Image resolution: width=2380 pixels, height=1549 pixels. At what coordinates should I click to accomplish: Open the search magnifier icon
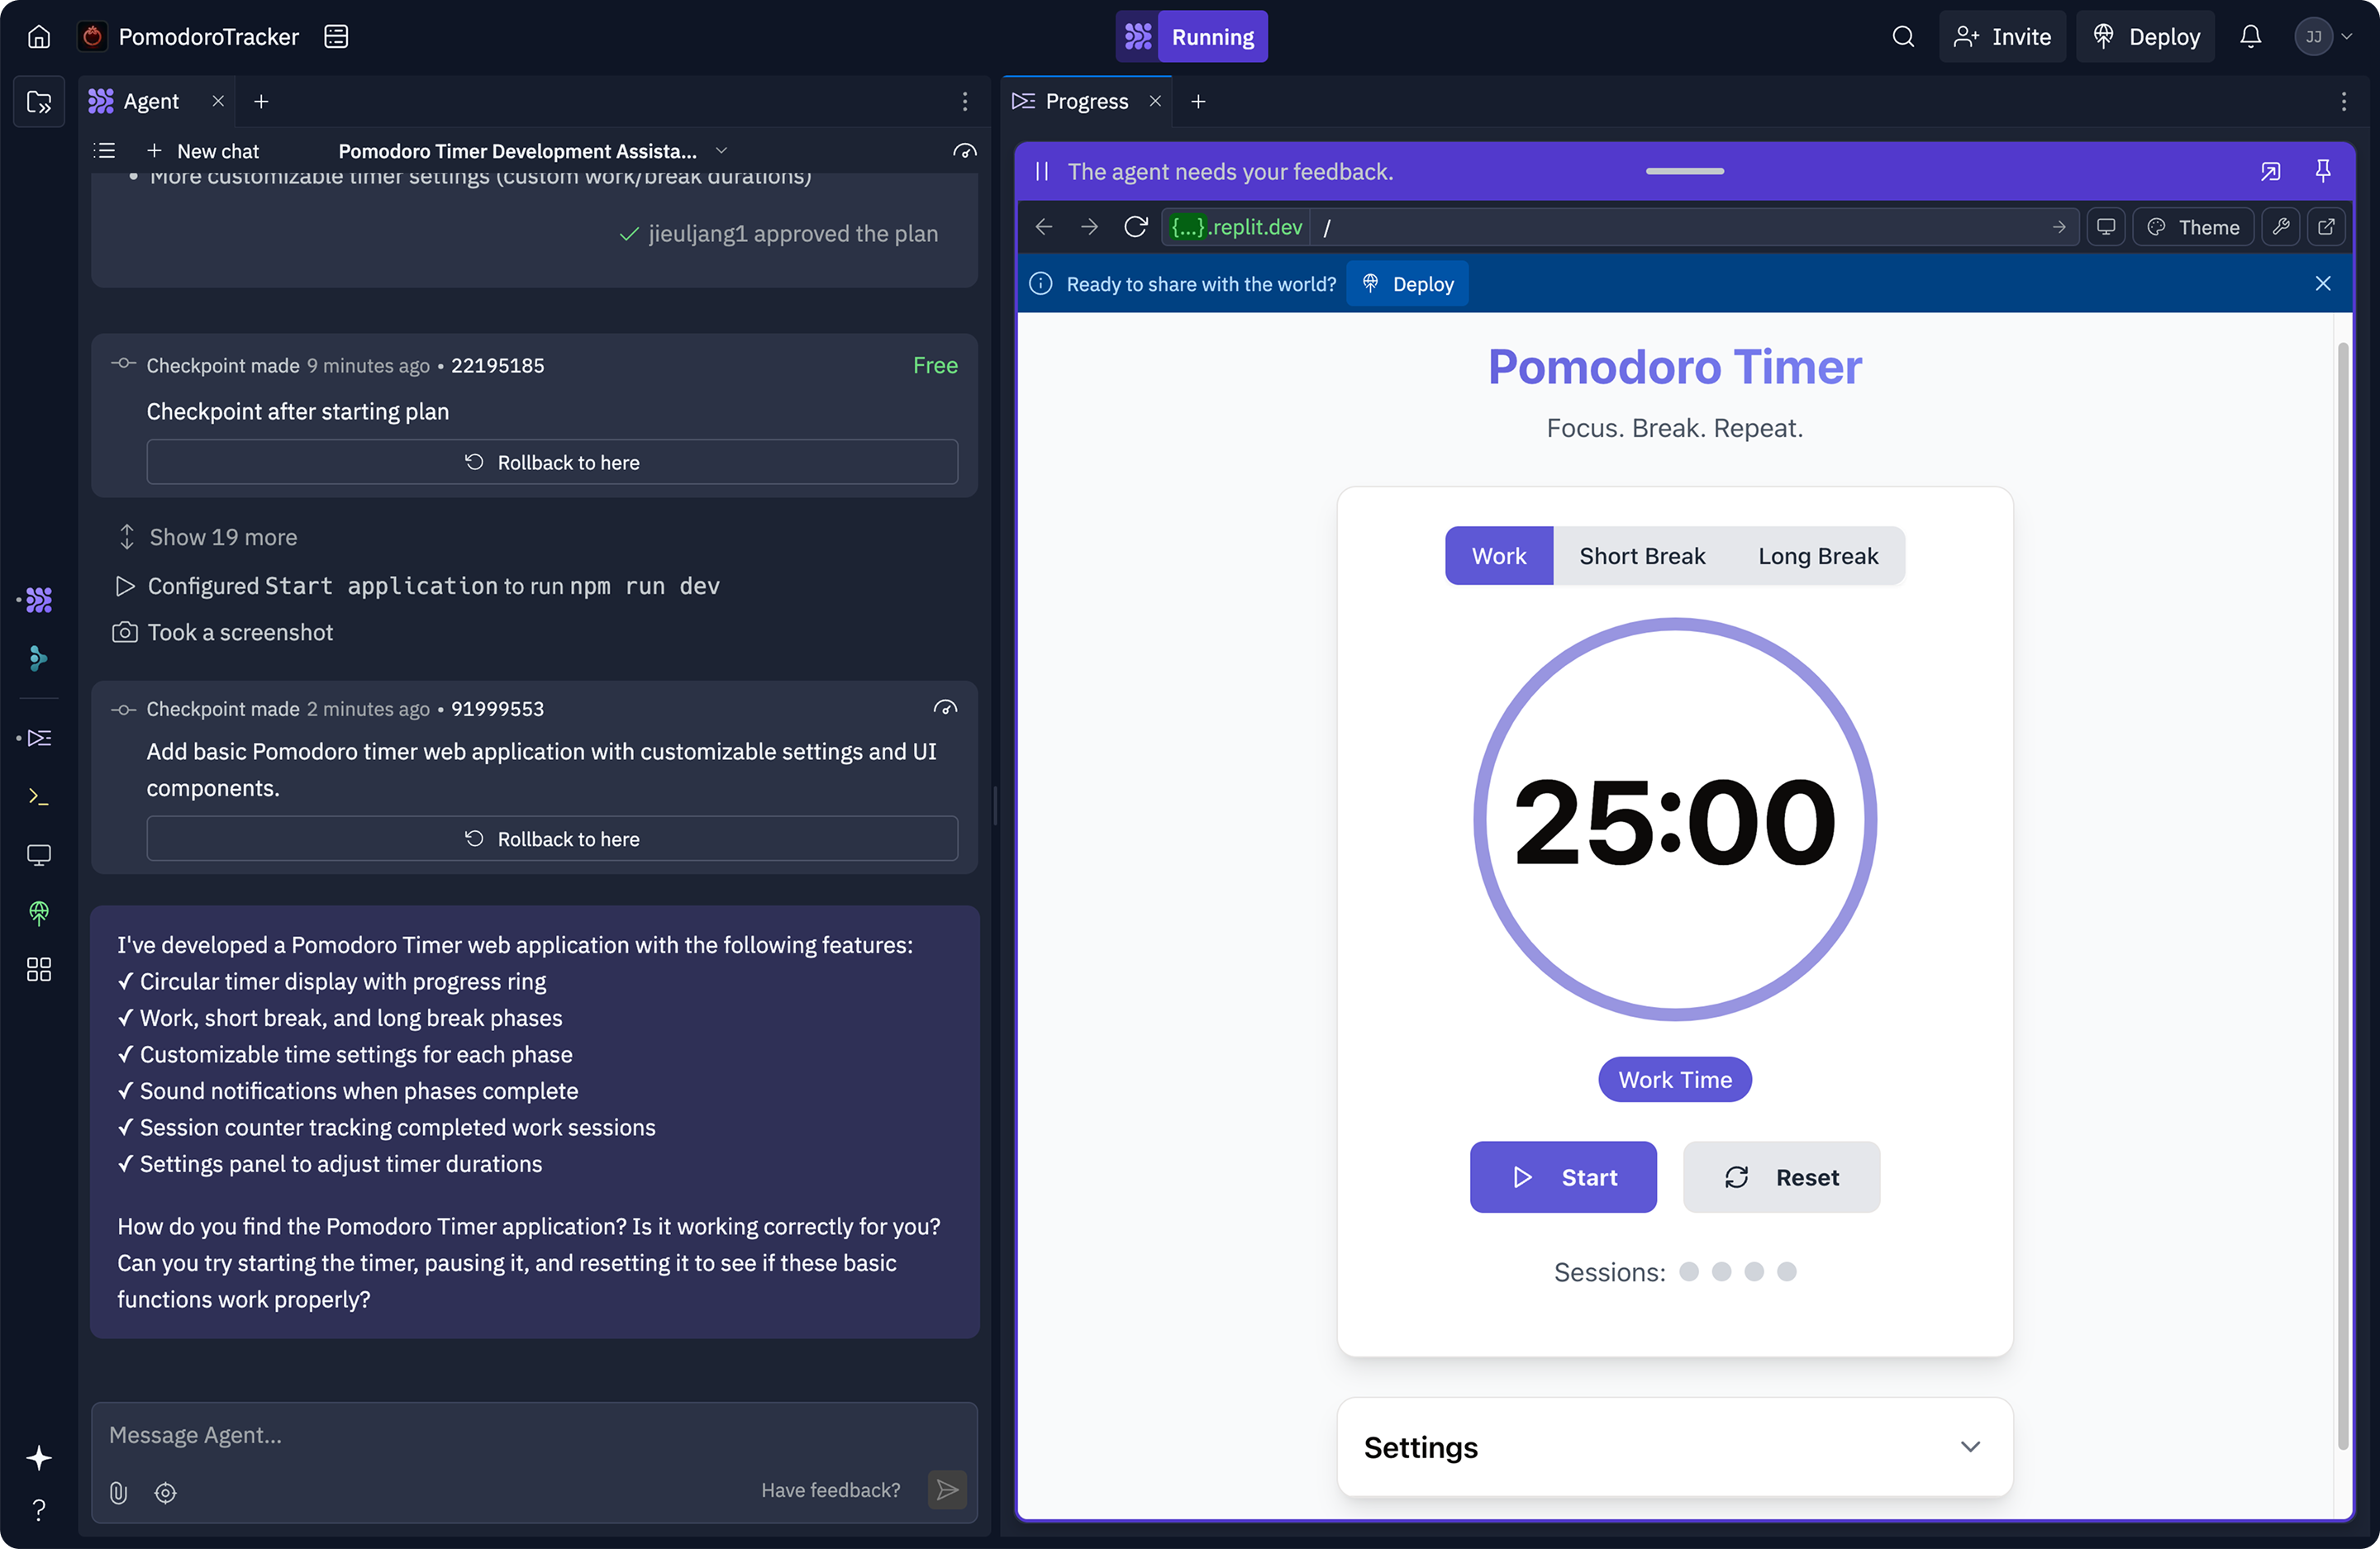(1903, 37)
